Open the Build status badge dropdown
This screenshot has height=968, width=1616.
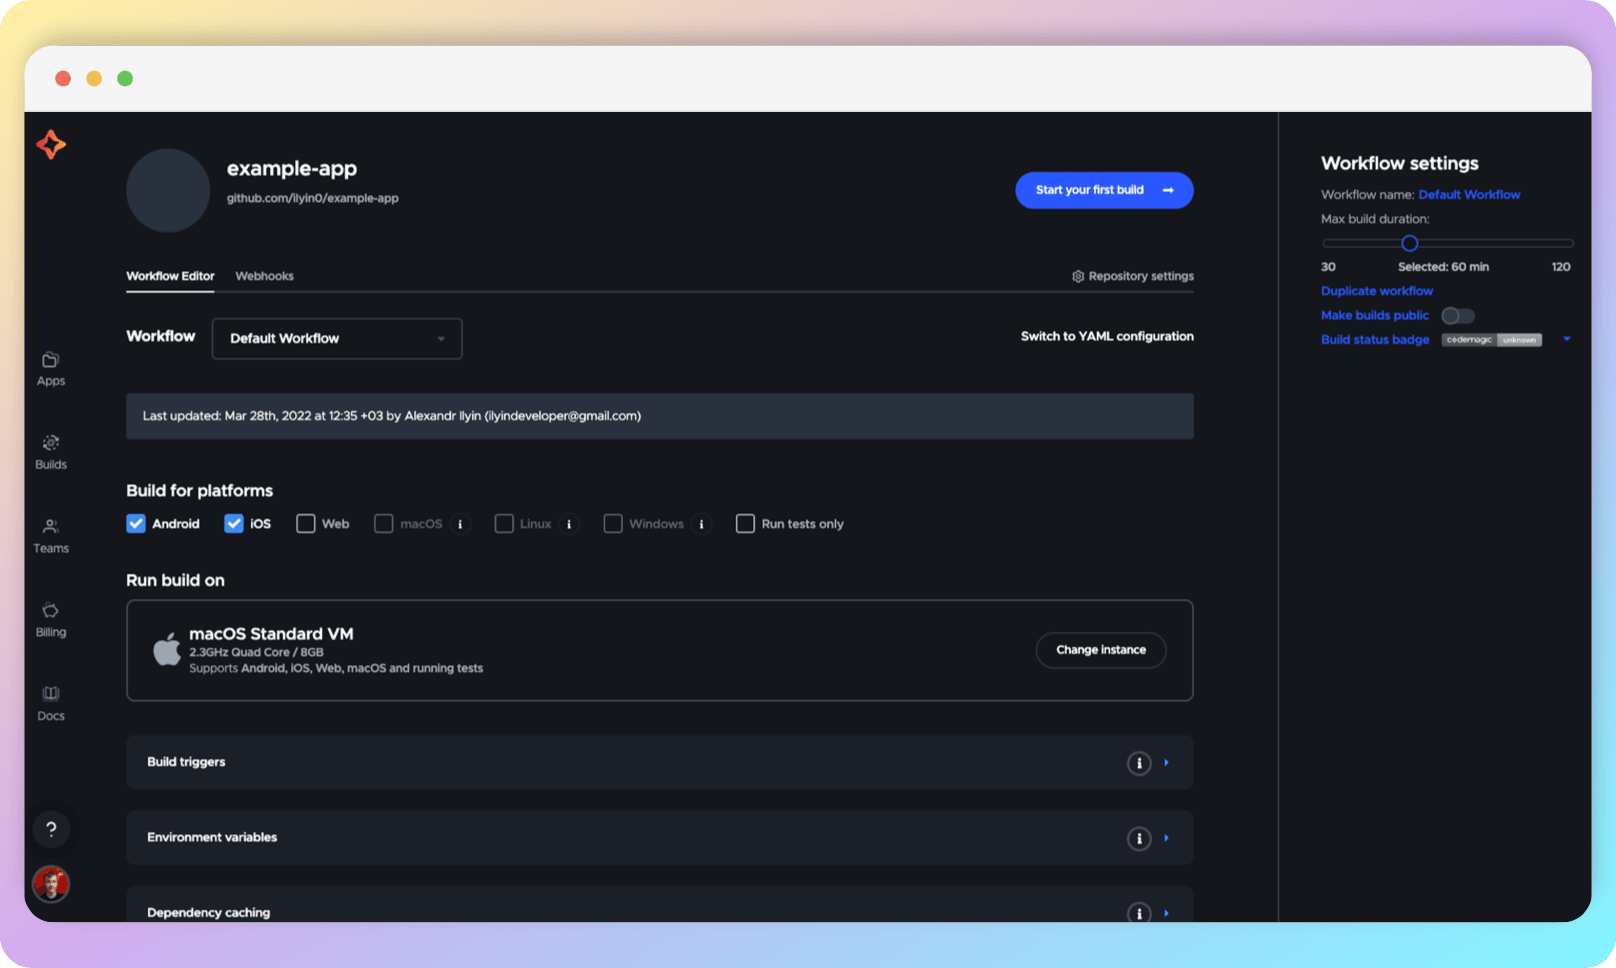pos(1565,339)
